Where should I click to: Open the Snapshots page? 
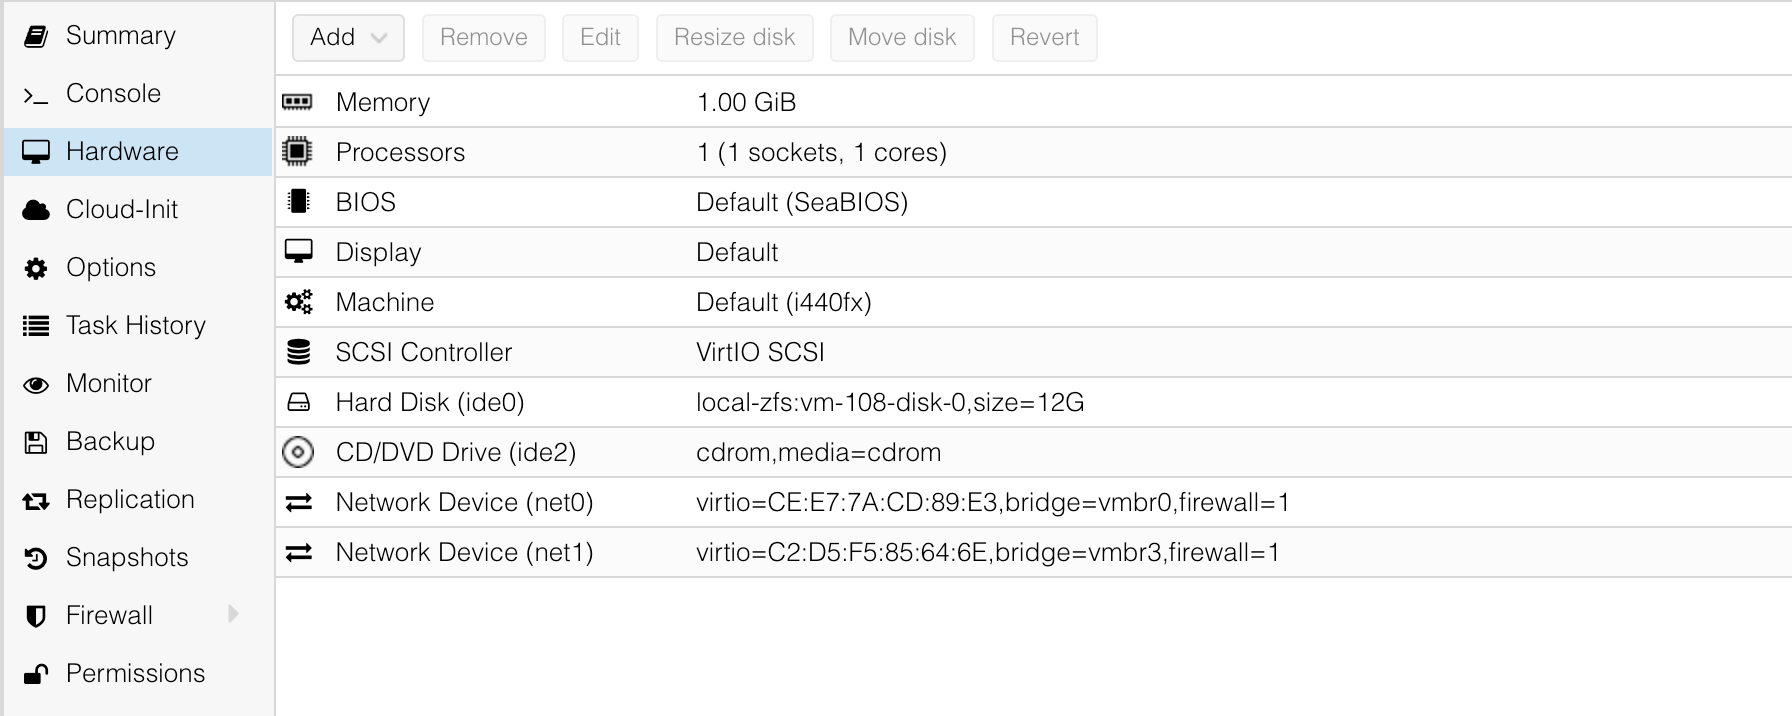(x=127, y=558)
